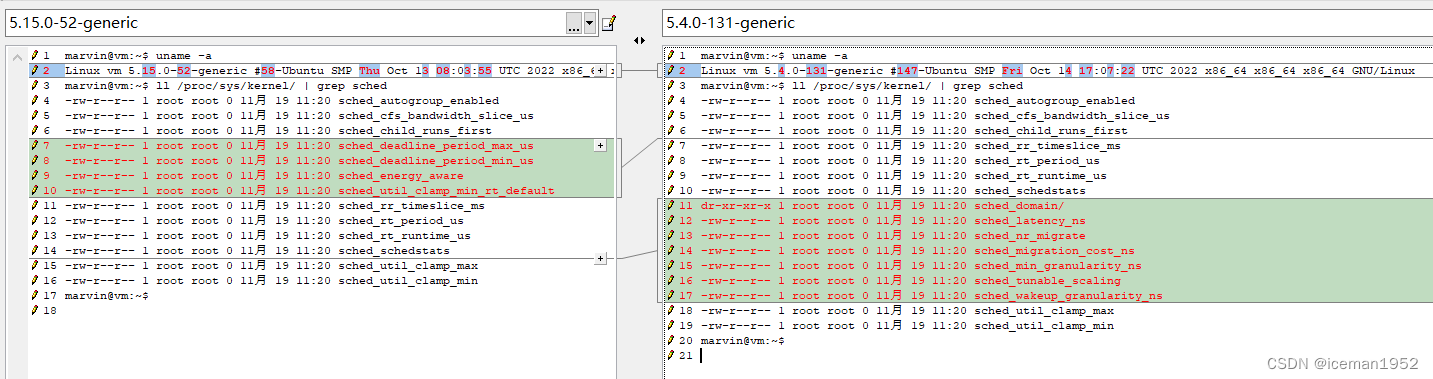Click the pencil icon on left line 11 sched_rr_timeslice_ms
Screen dimensions: 1433x379
pyautogui.click(x=35, y=206)
